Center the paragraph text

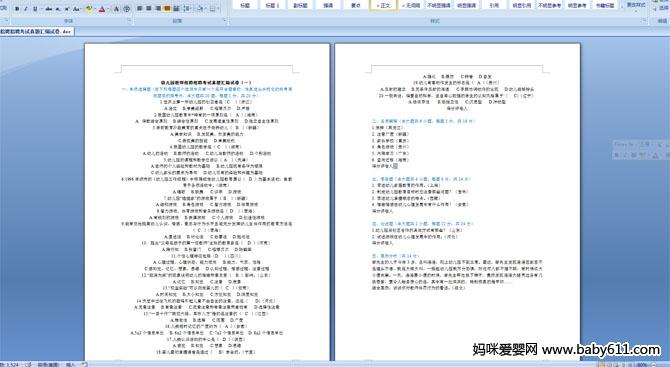(x=149, y=9)
